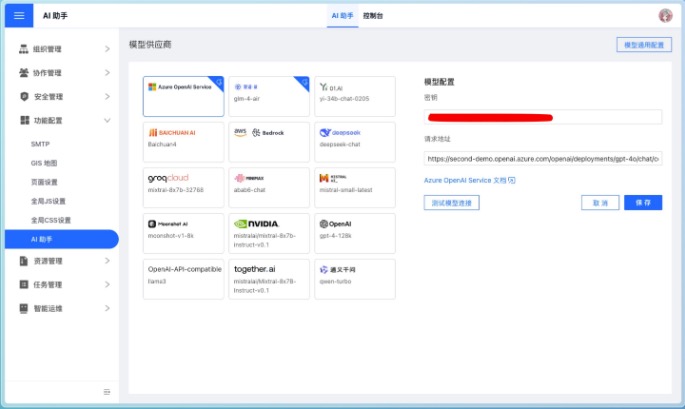Select the AWS Bedrock provider logo
The width and height of the screenshot is (685, 409).
259,132
